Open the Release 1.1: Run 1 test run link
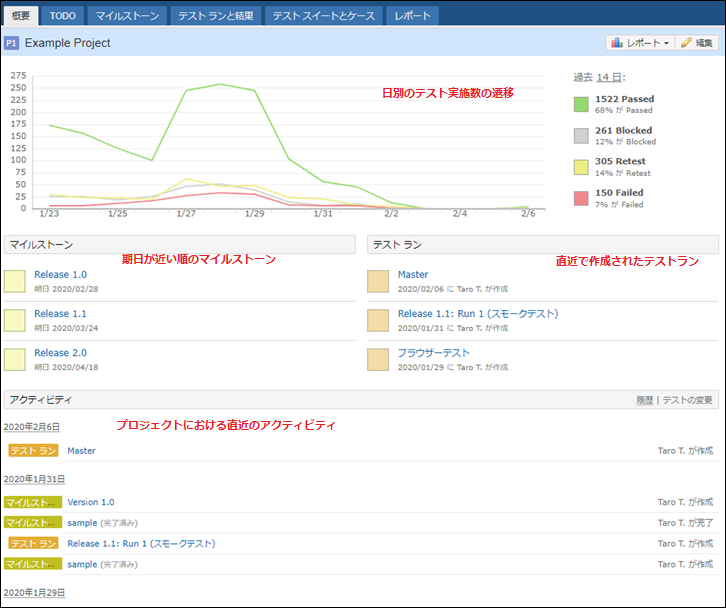 477,314
